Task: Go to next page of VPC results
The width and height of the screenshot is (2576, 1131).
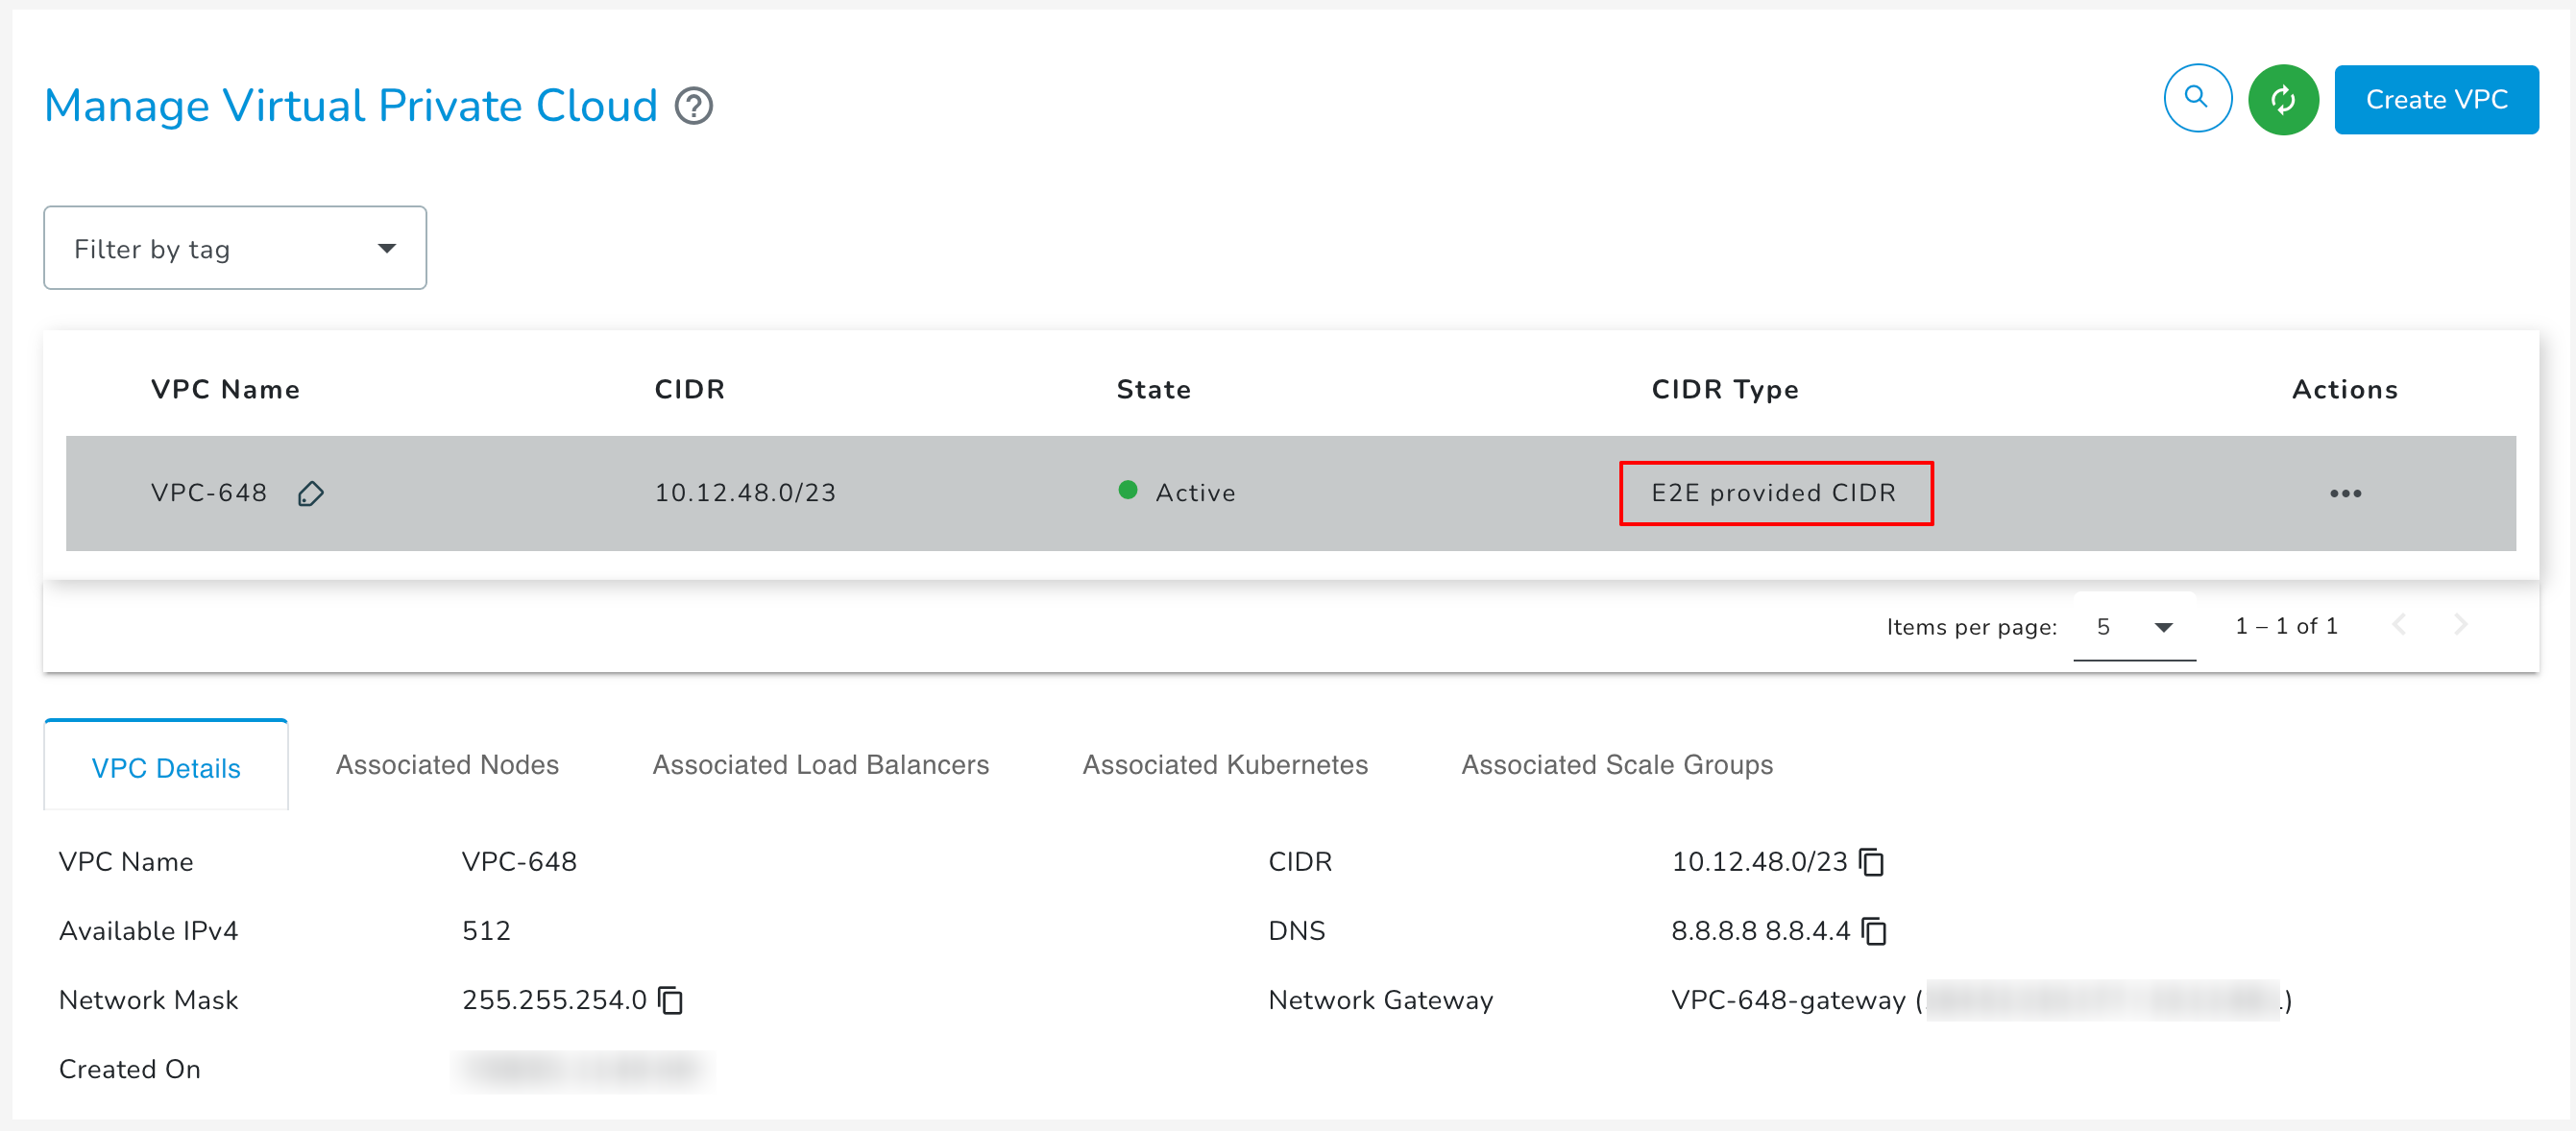Action: point(2462,625)
